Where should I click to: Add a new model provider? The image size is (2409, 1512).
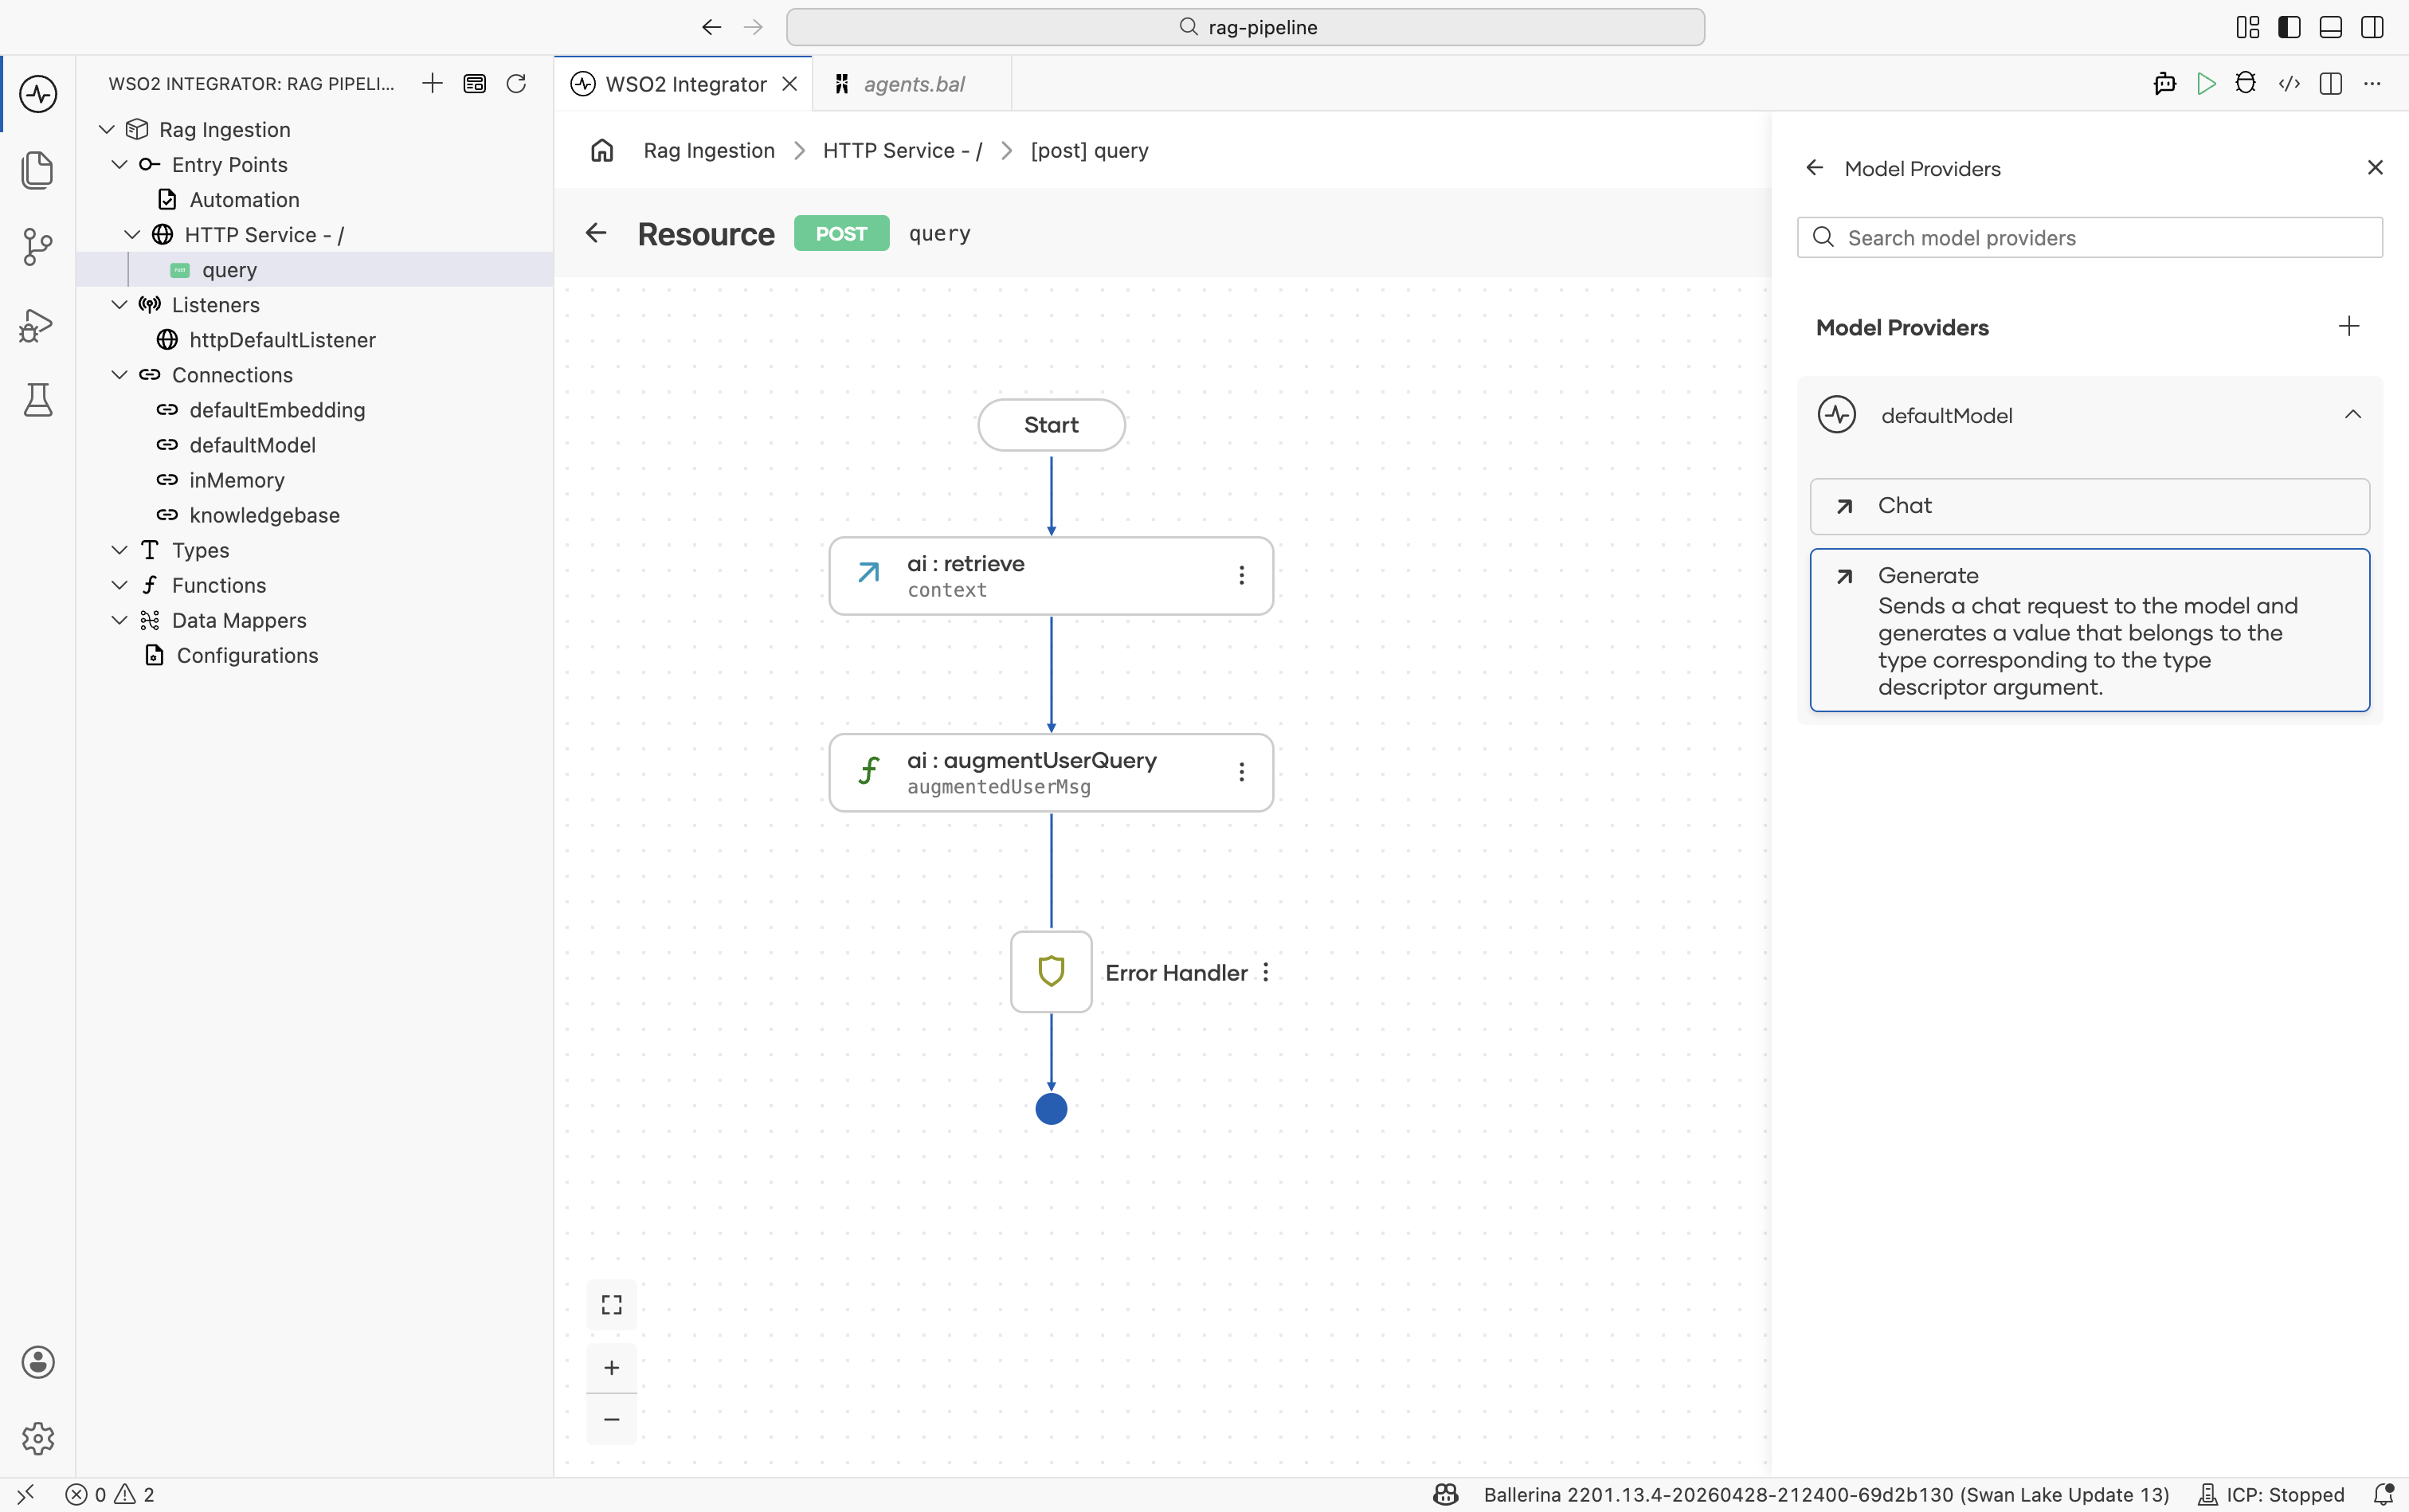[2349, 326]
